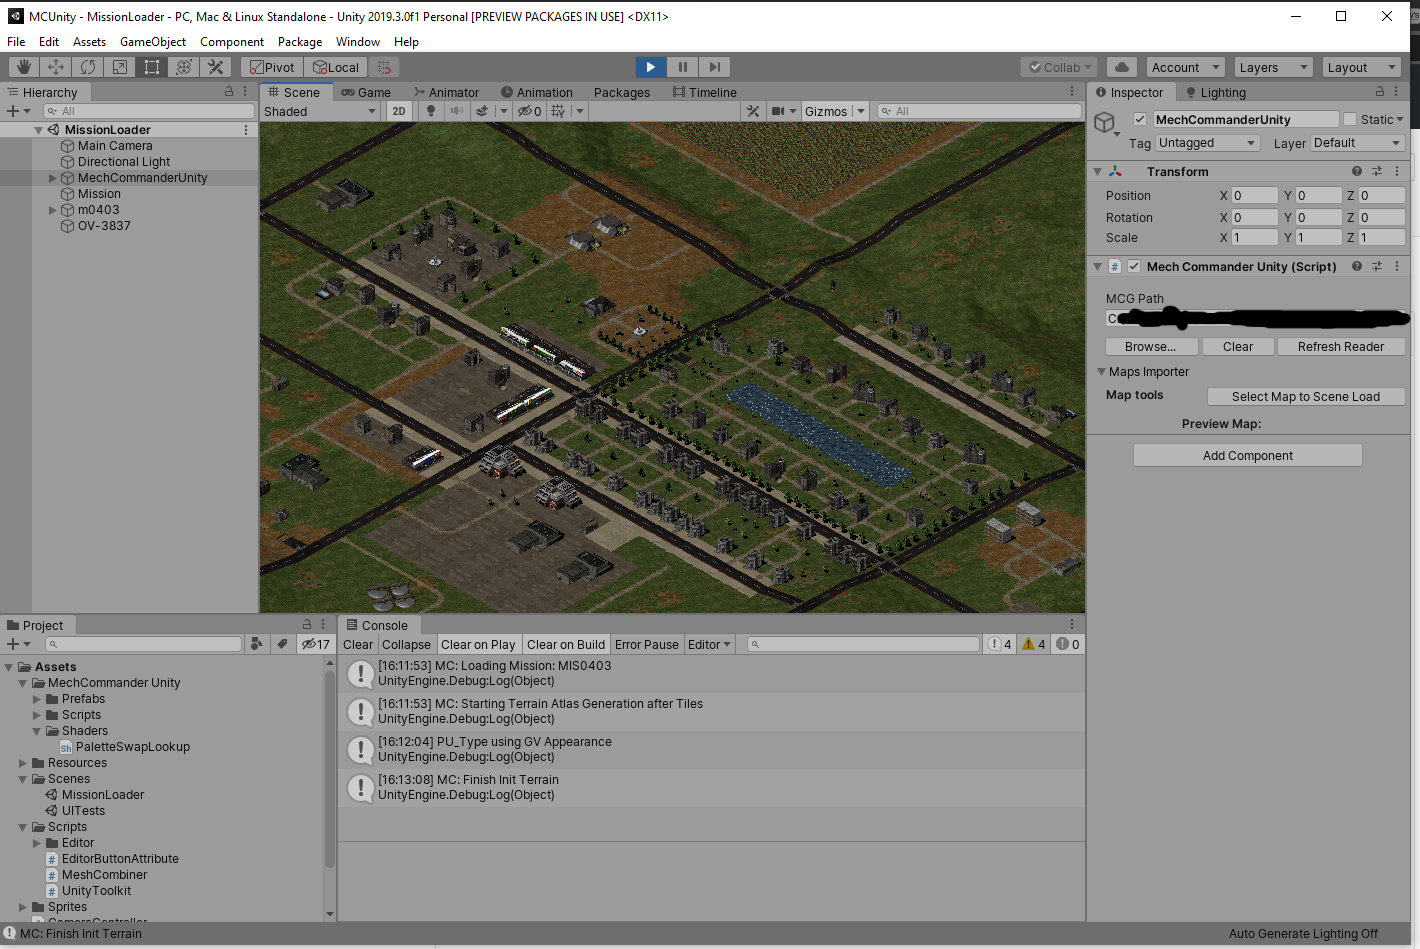Image resolution: width=1420 pixels, height=949 pixels.
Task: Toggle Clear on Play in Console
Action: 478,644
